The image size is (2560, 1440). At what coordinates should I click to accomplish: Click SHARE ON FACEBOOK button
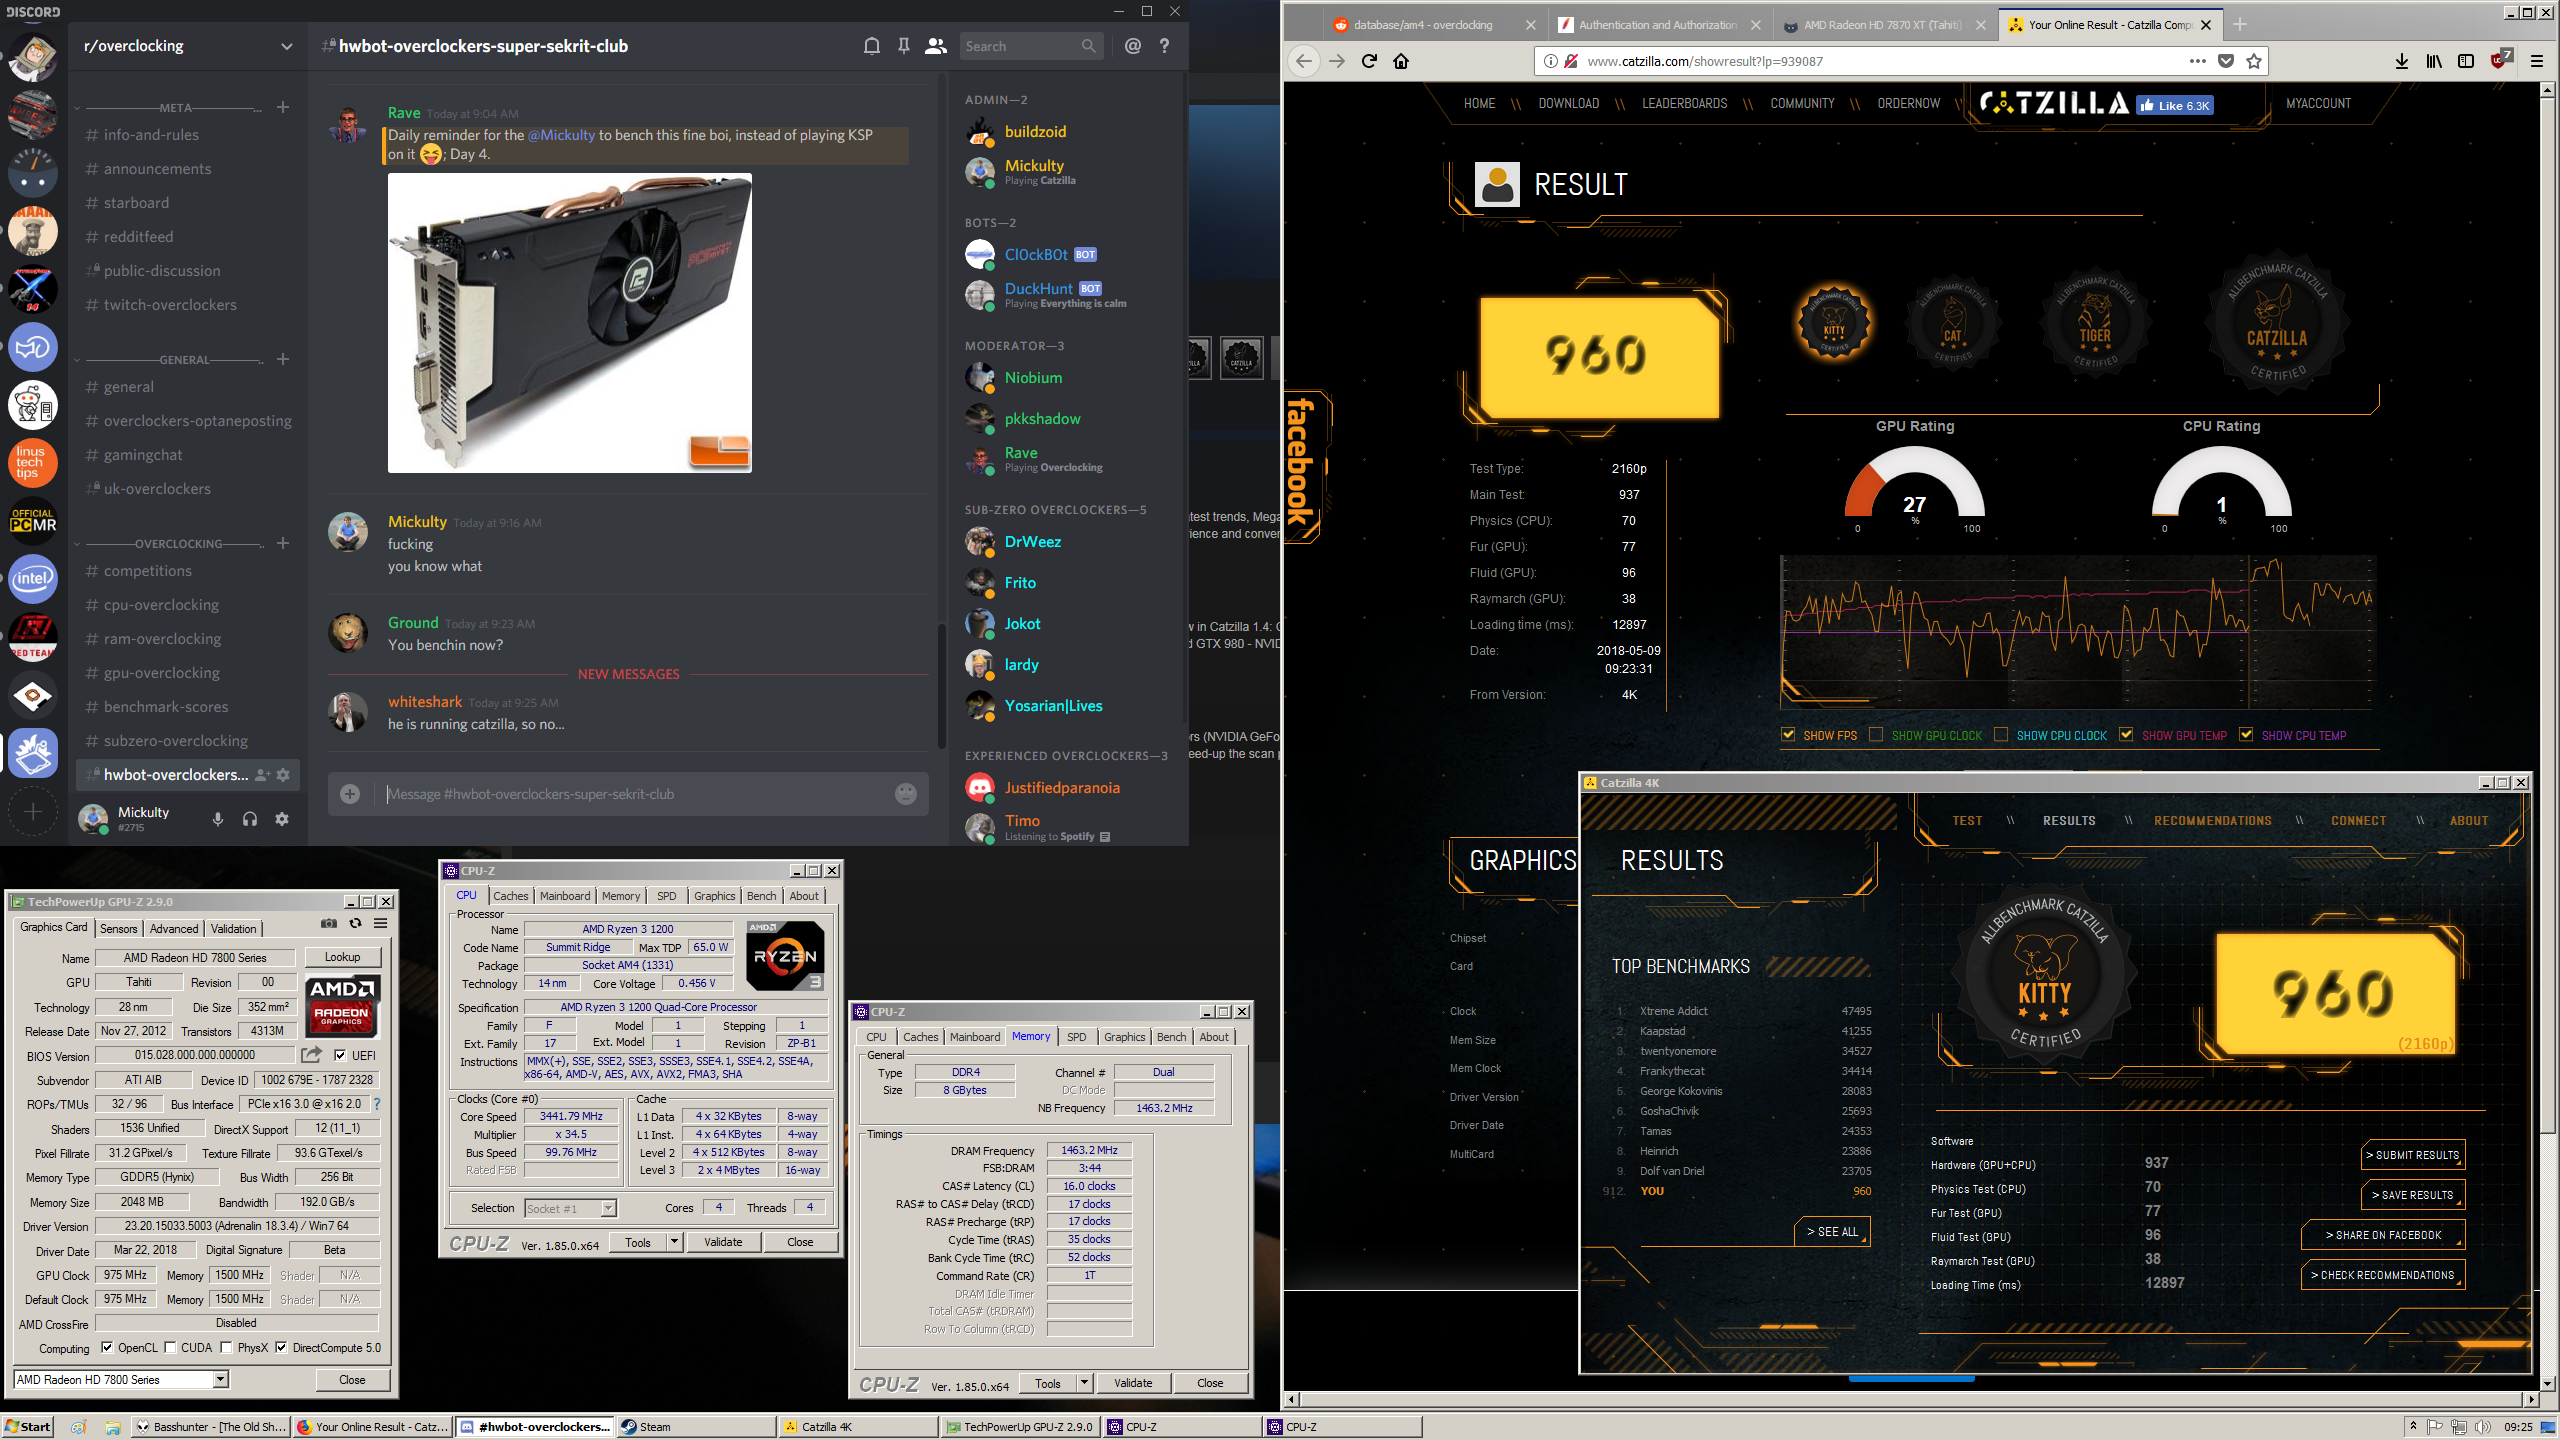point(2382,1235)
